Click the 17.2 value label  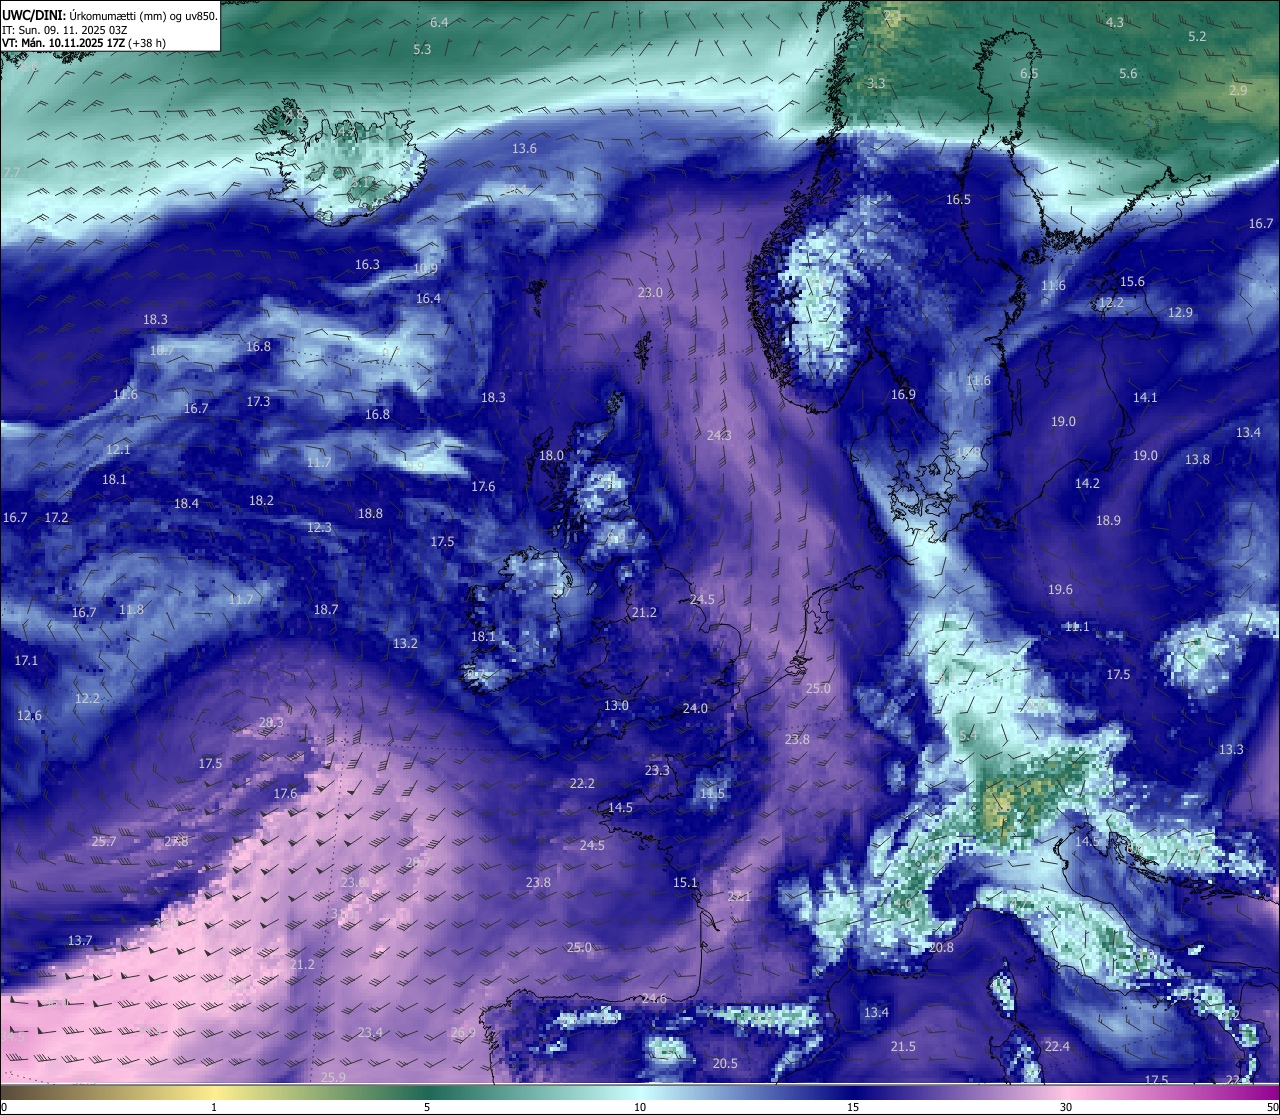pos(56,517)
